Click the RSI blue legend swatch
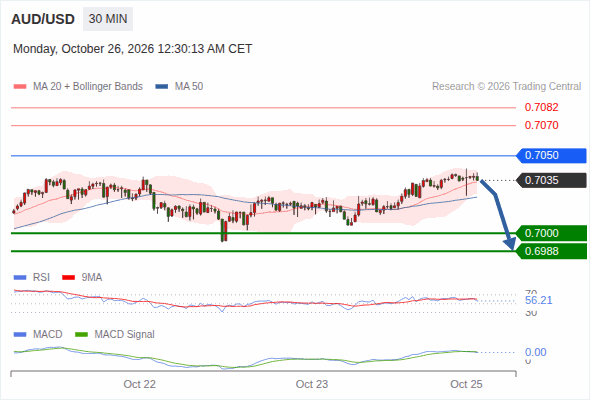Viewport: 590px width, 400px height. 20,278
